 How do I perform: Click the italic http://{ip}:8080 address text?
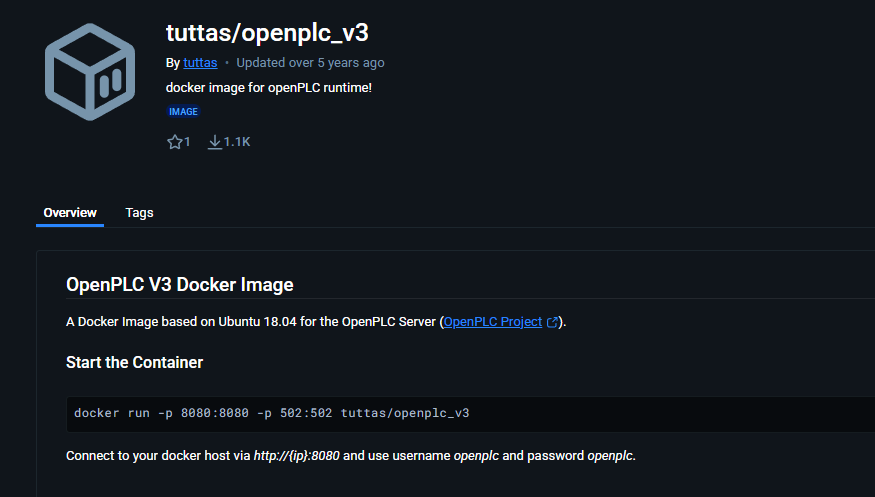click(x=296, y=456)
